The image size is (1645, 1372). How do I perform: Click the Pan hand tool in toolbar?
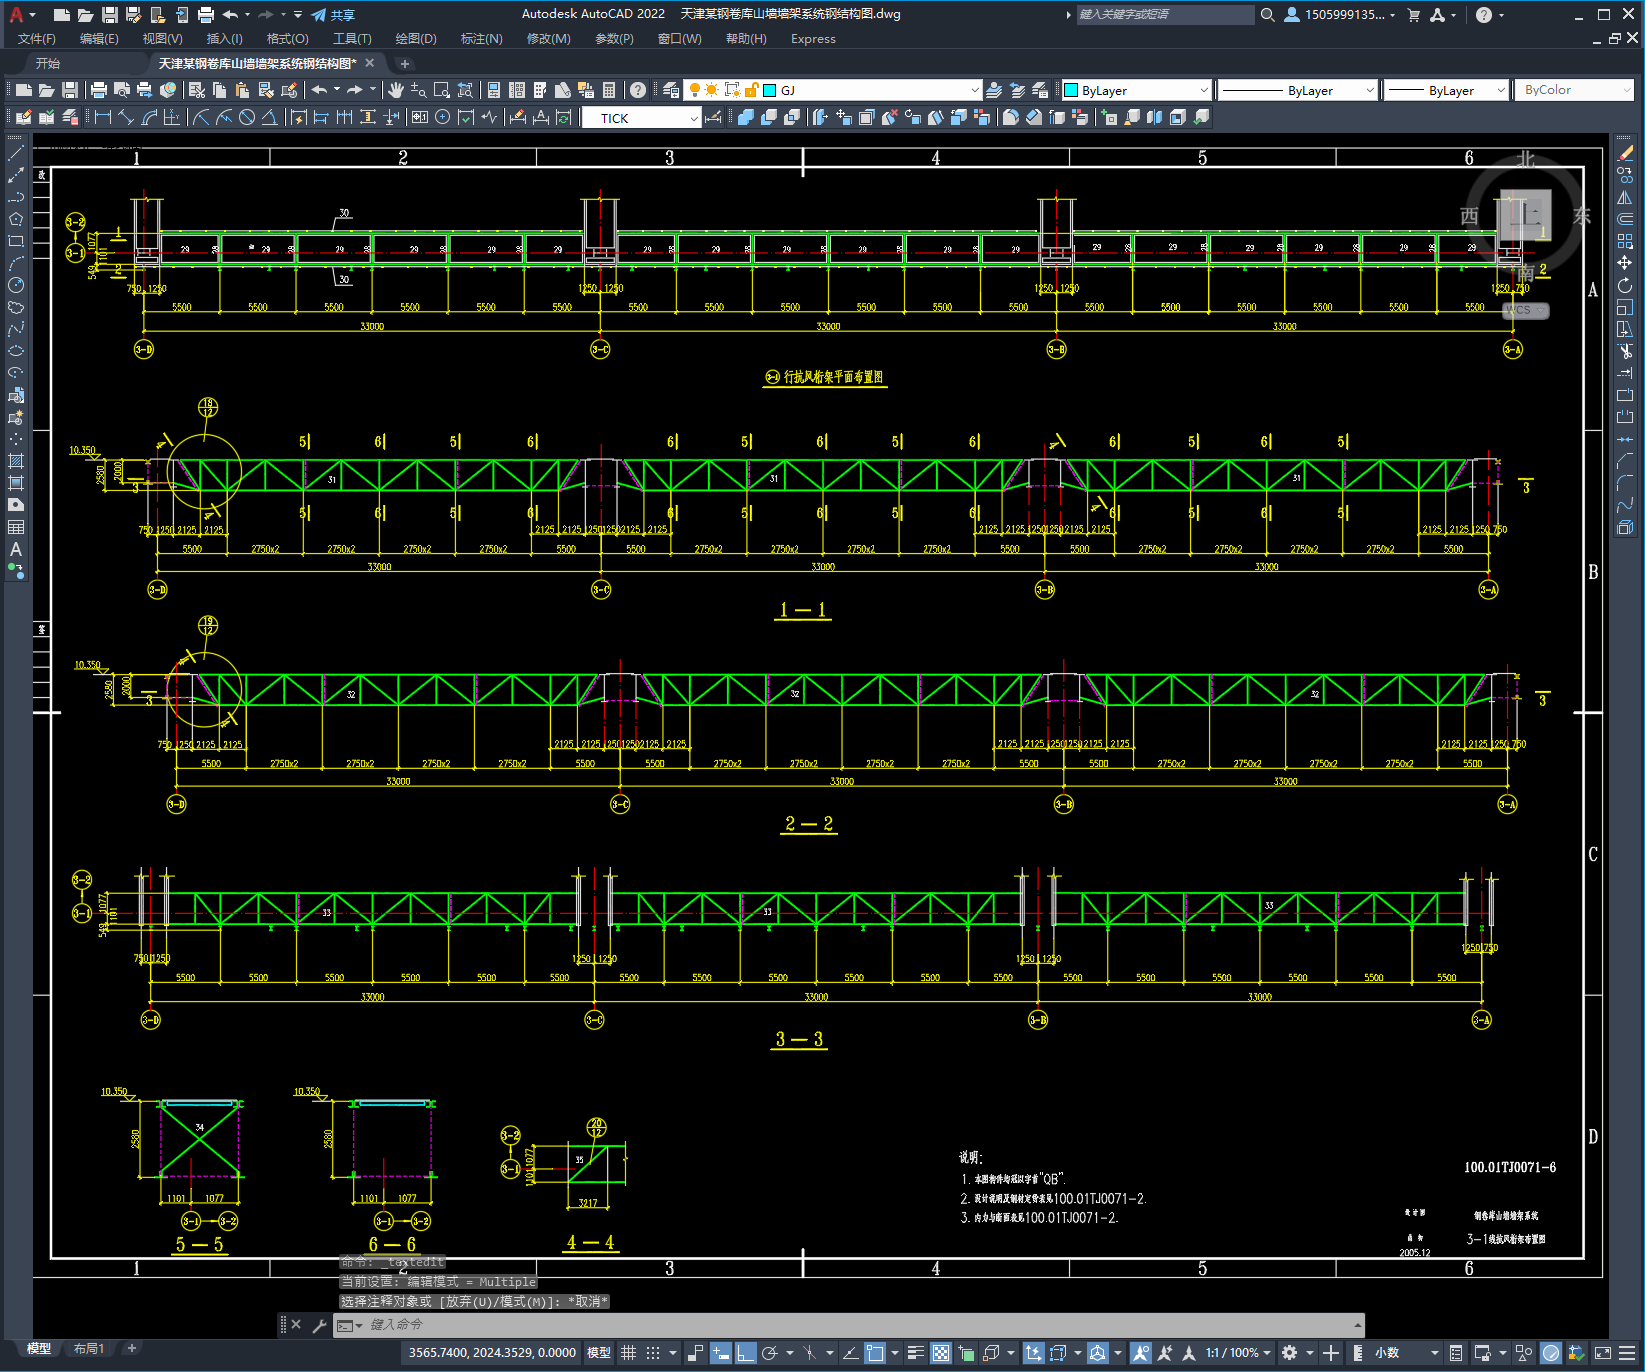(396, 90)
